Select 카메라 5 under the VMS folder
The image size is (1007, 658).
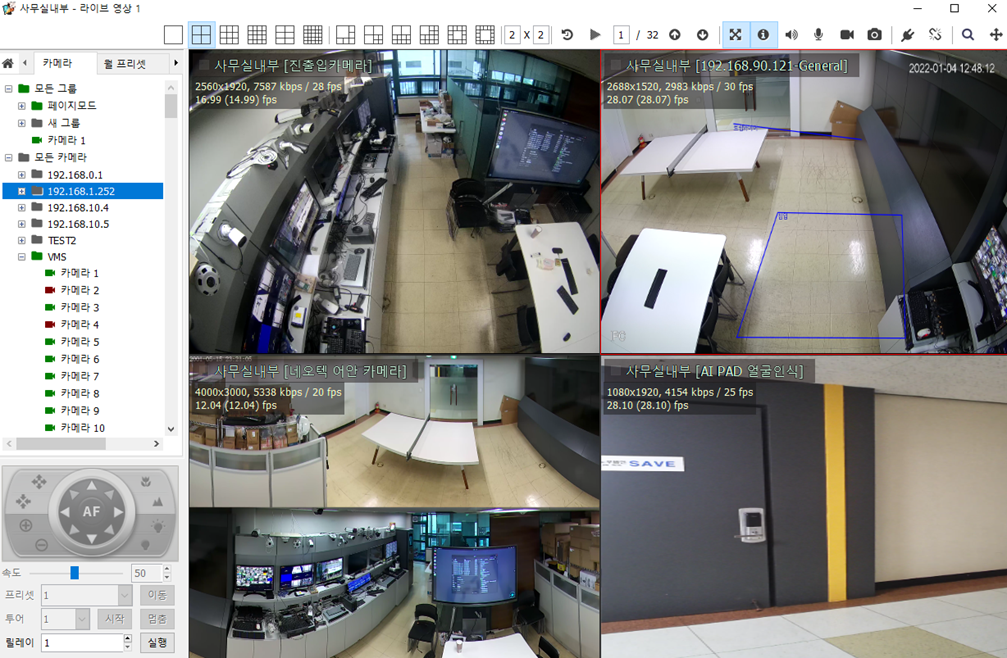coord(80,342)
